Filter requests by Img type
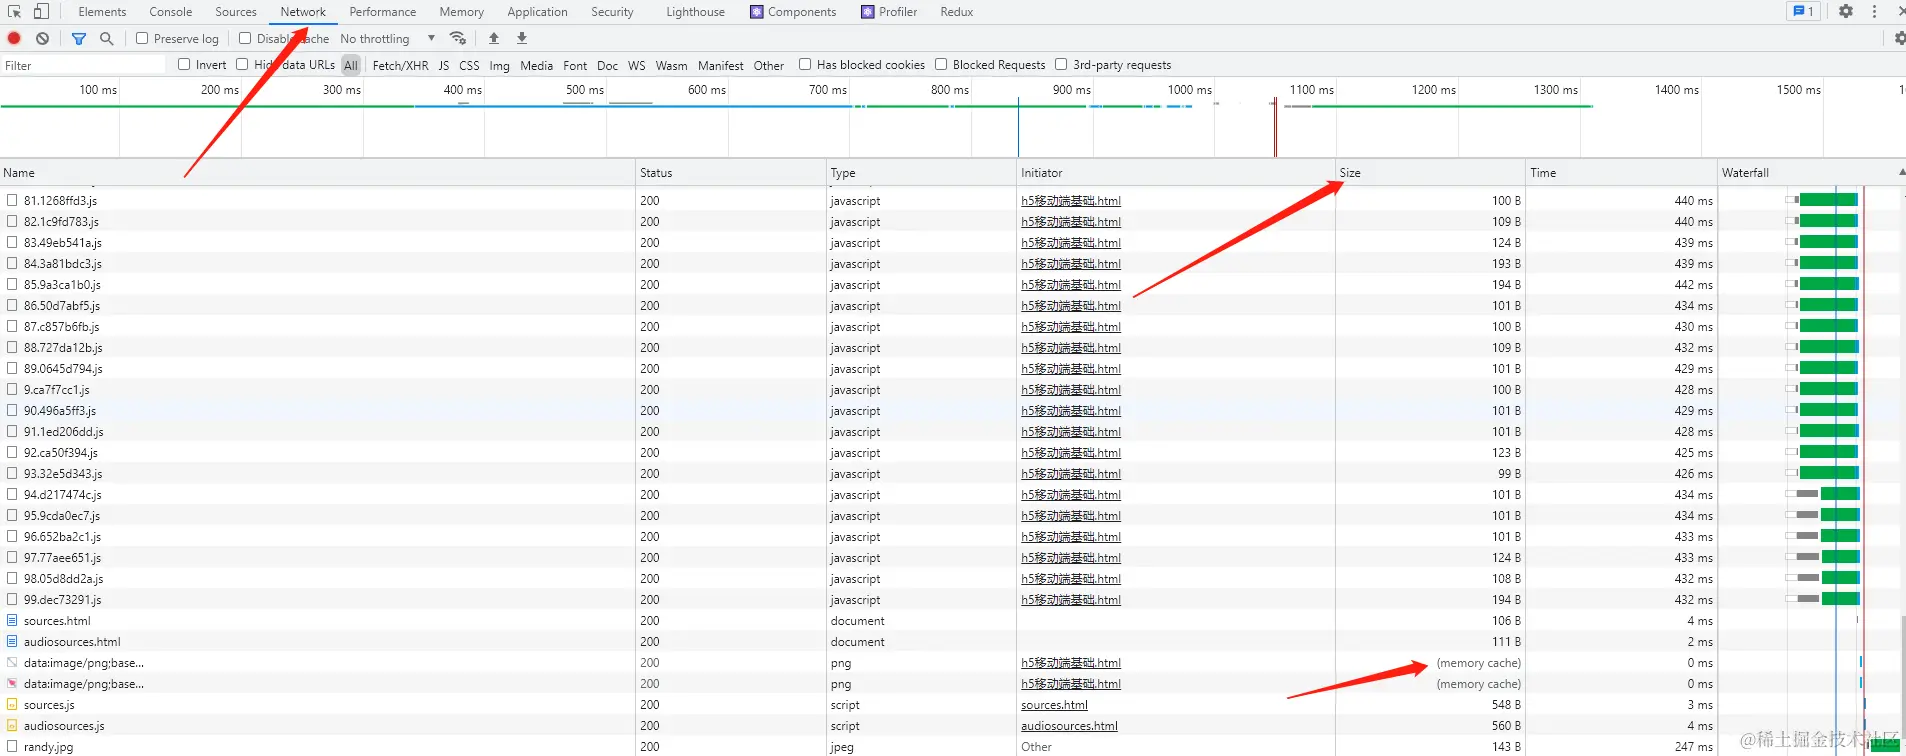 (500, 65)
